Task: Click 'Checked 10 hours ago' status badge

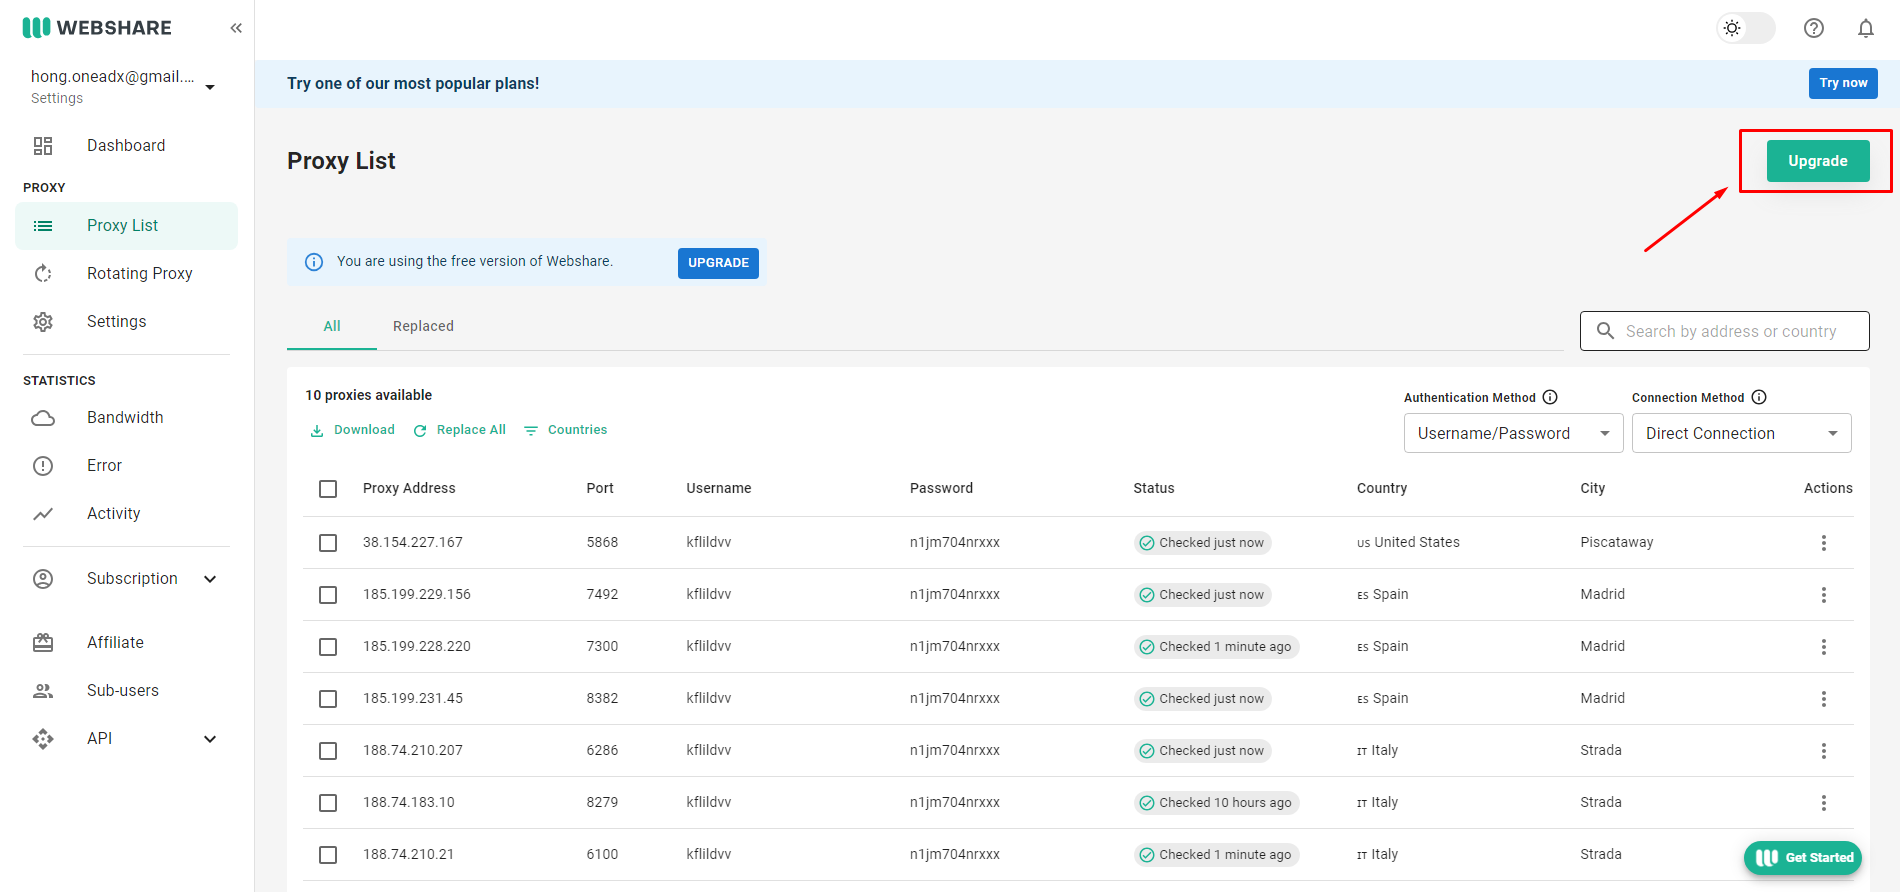Action: tap(1216, 803)
